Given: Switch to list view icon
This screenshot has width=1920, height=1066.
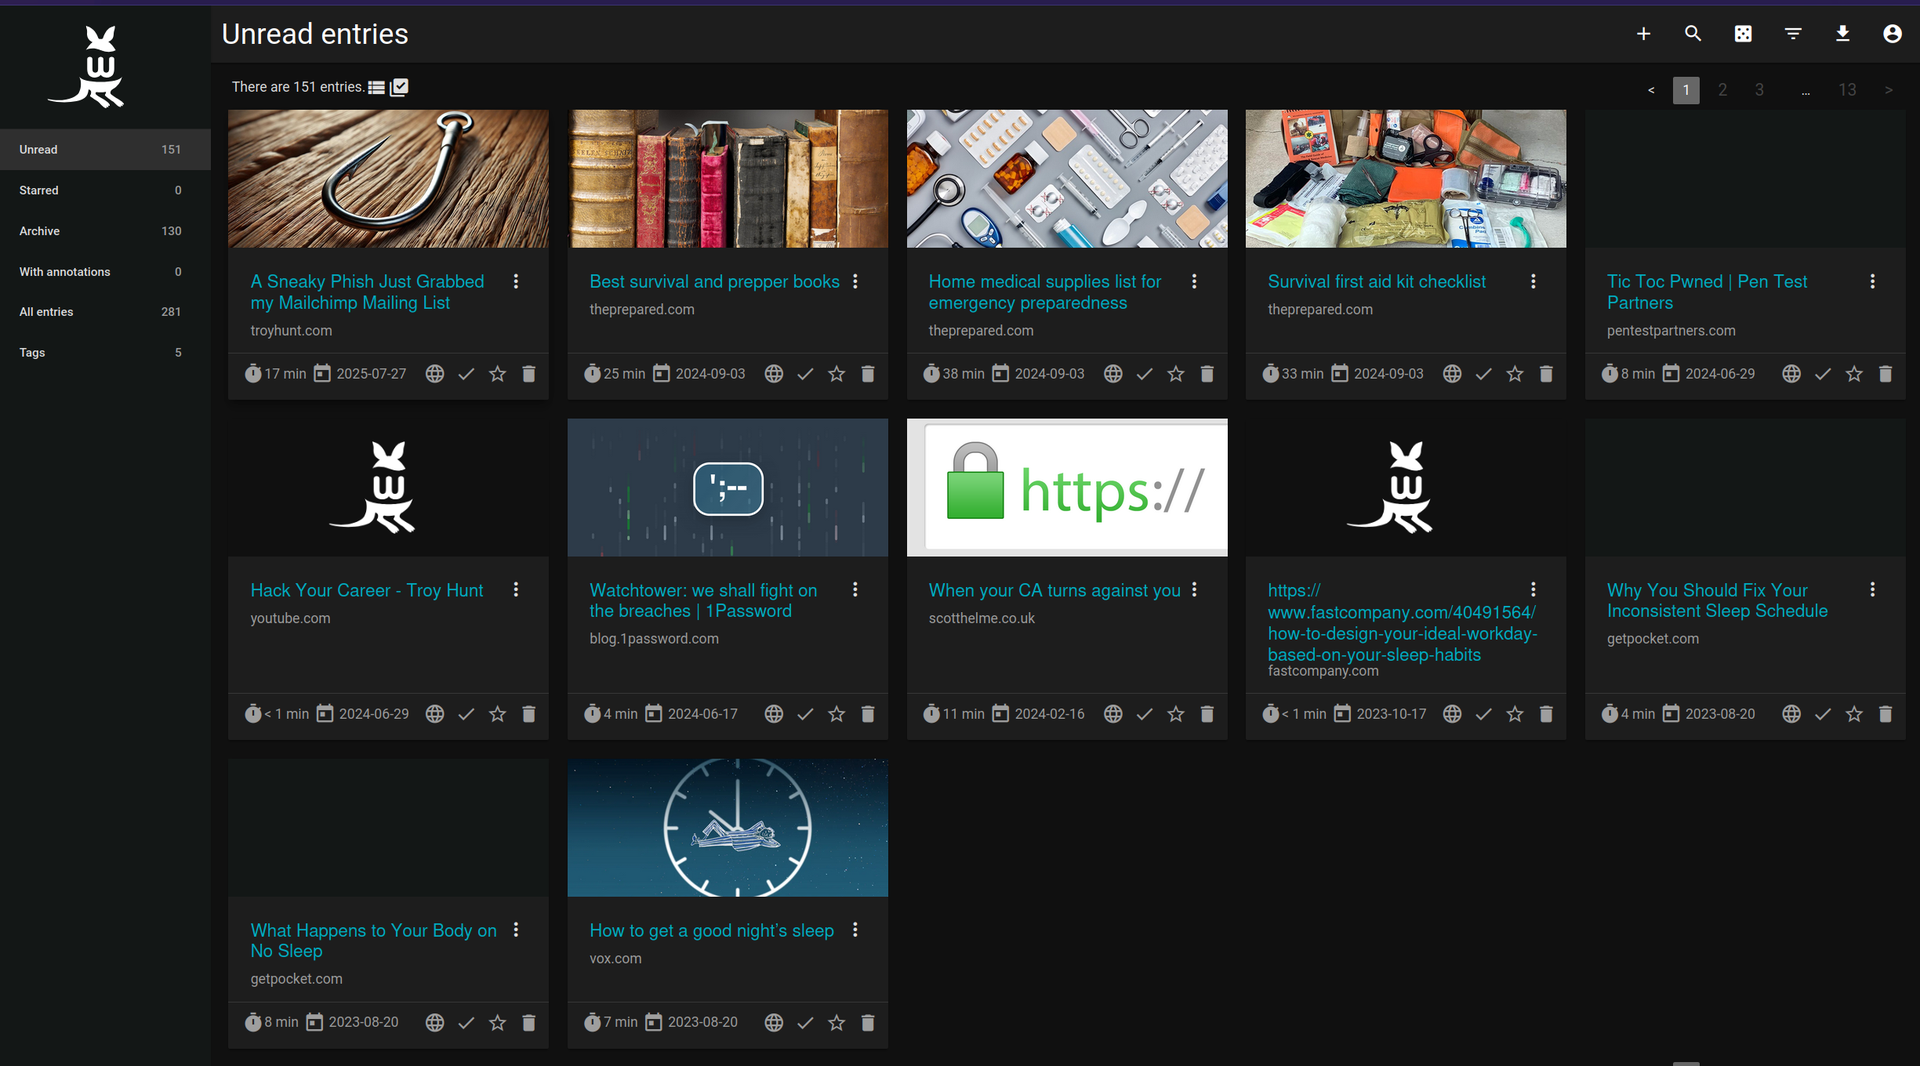Looking at the screenshot, I should 376,87.
